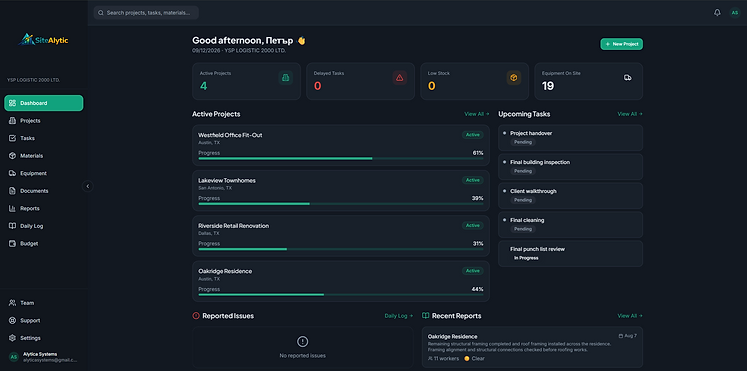The image size is (747, 371).
Task: Click the Dashboard grid icon in sidebar
Action: [x=12, y=103]
